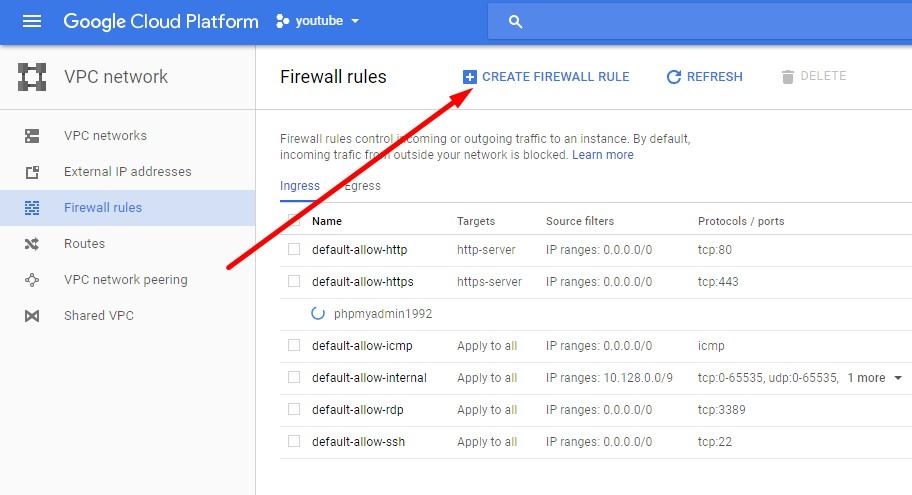Click the Routes shuffle icon
This screenshot has height=495, width=912.
[32, 244]
